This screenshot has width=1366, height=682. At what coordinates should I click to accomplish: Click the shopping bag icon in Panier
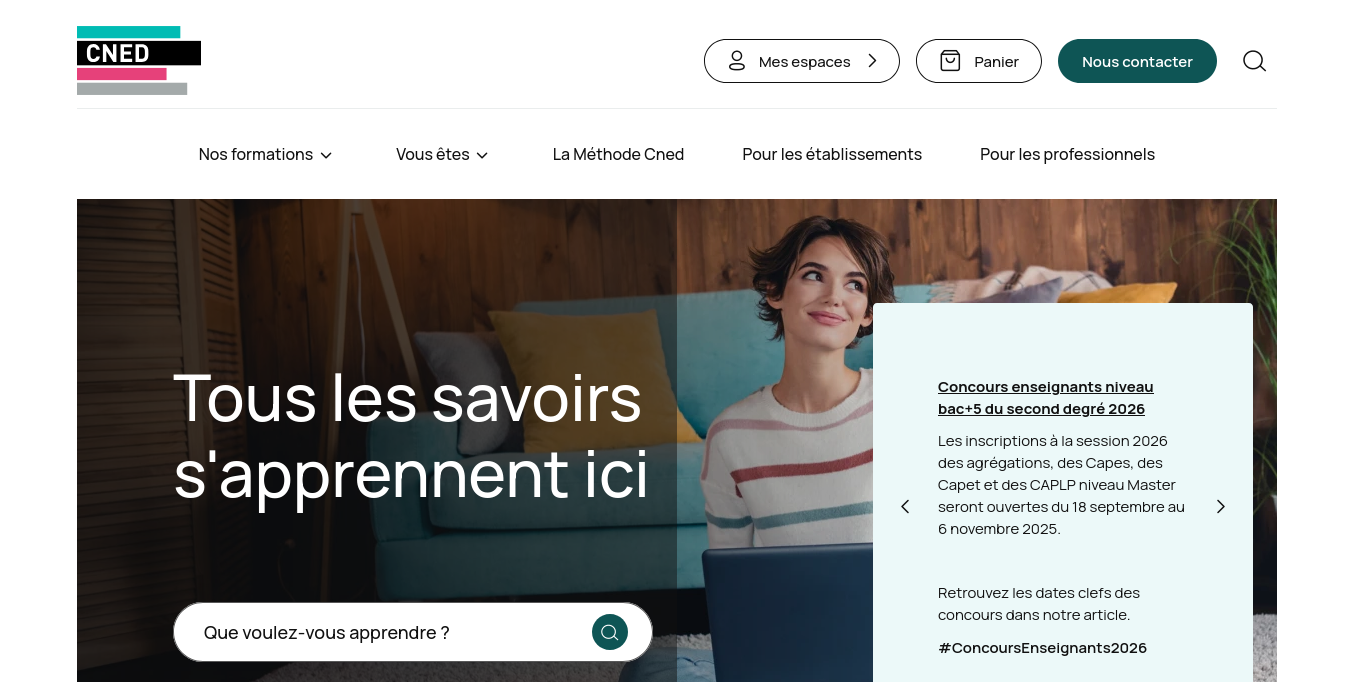pyautogui.click(x=950, y=61)
